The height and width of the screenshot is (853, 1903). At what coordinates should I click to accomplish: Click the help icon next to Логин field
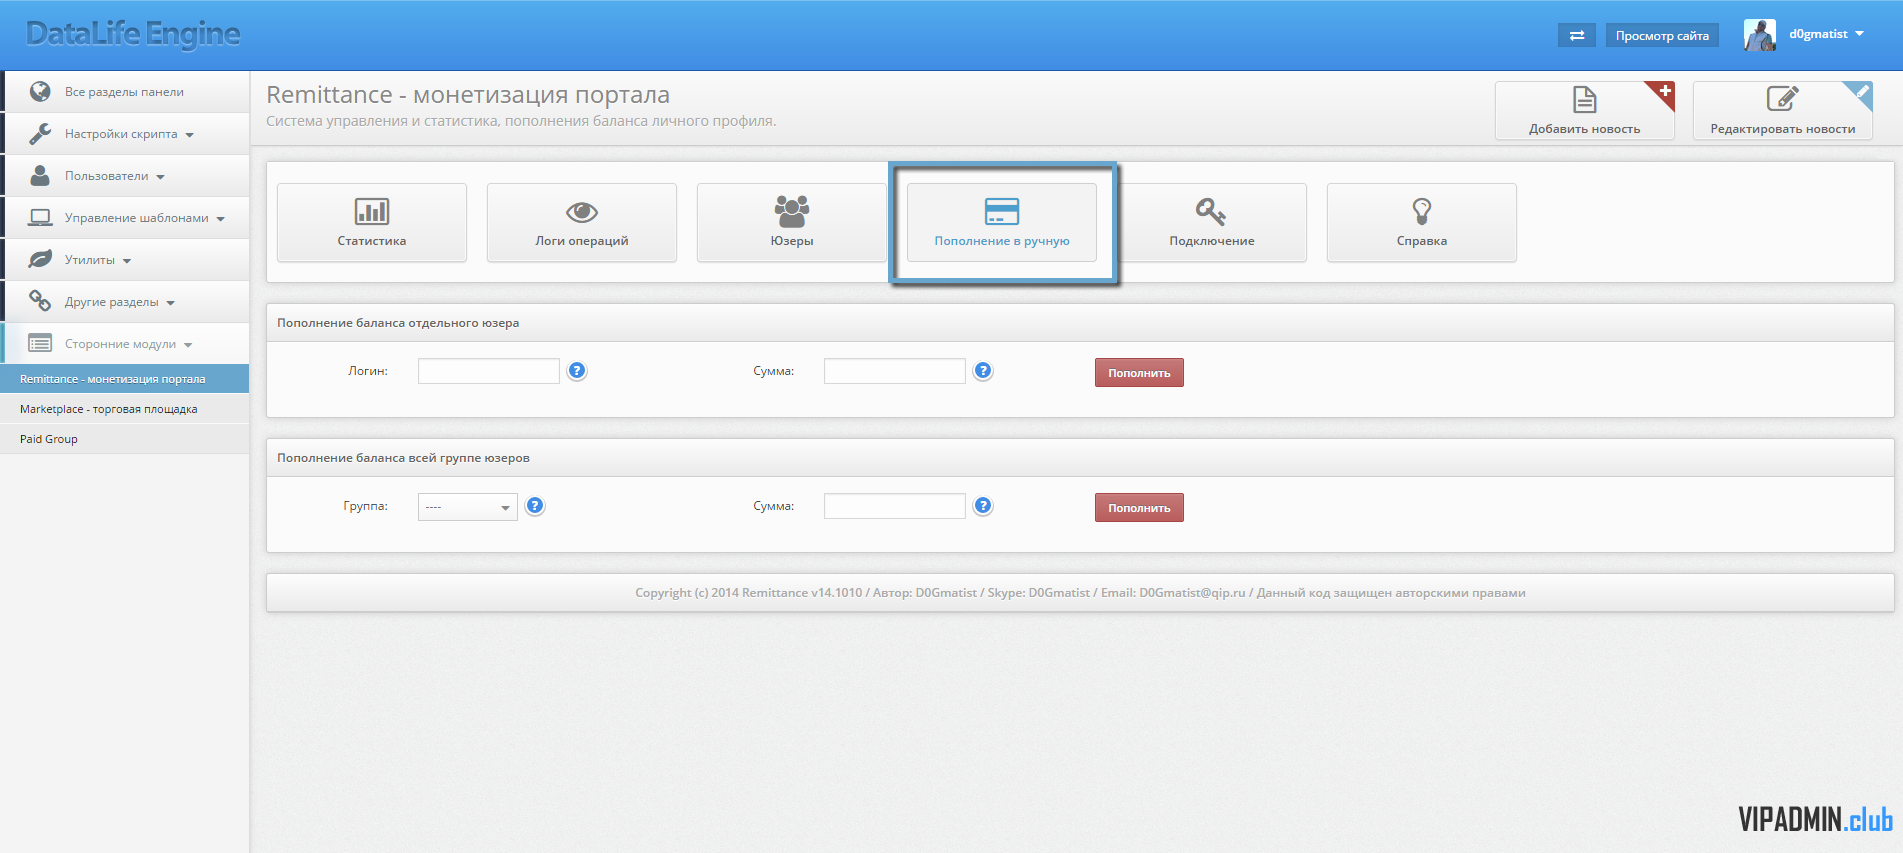click(x=577, y=371)
